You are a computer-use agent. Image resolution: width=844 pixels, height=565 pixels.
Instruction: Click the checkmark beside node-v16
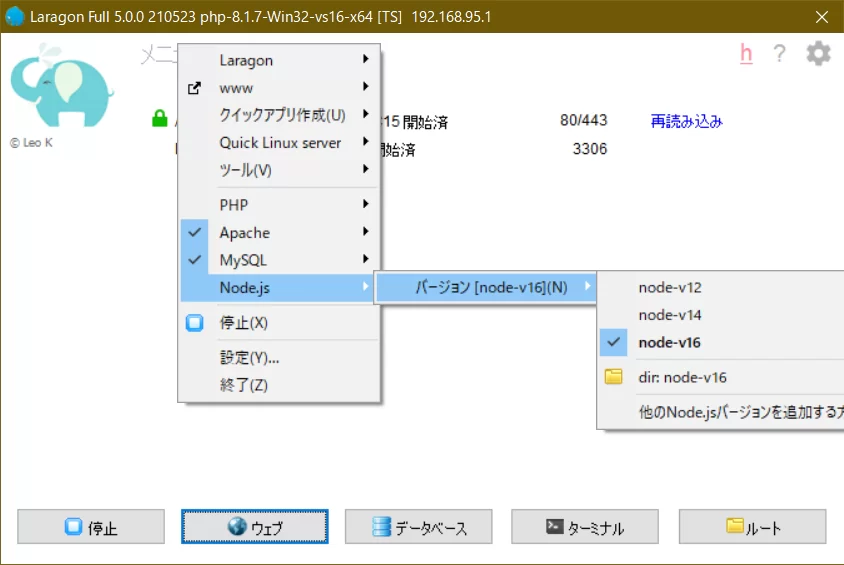pyautogui.click(x=614, y=342)
